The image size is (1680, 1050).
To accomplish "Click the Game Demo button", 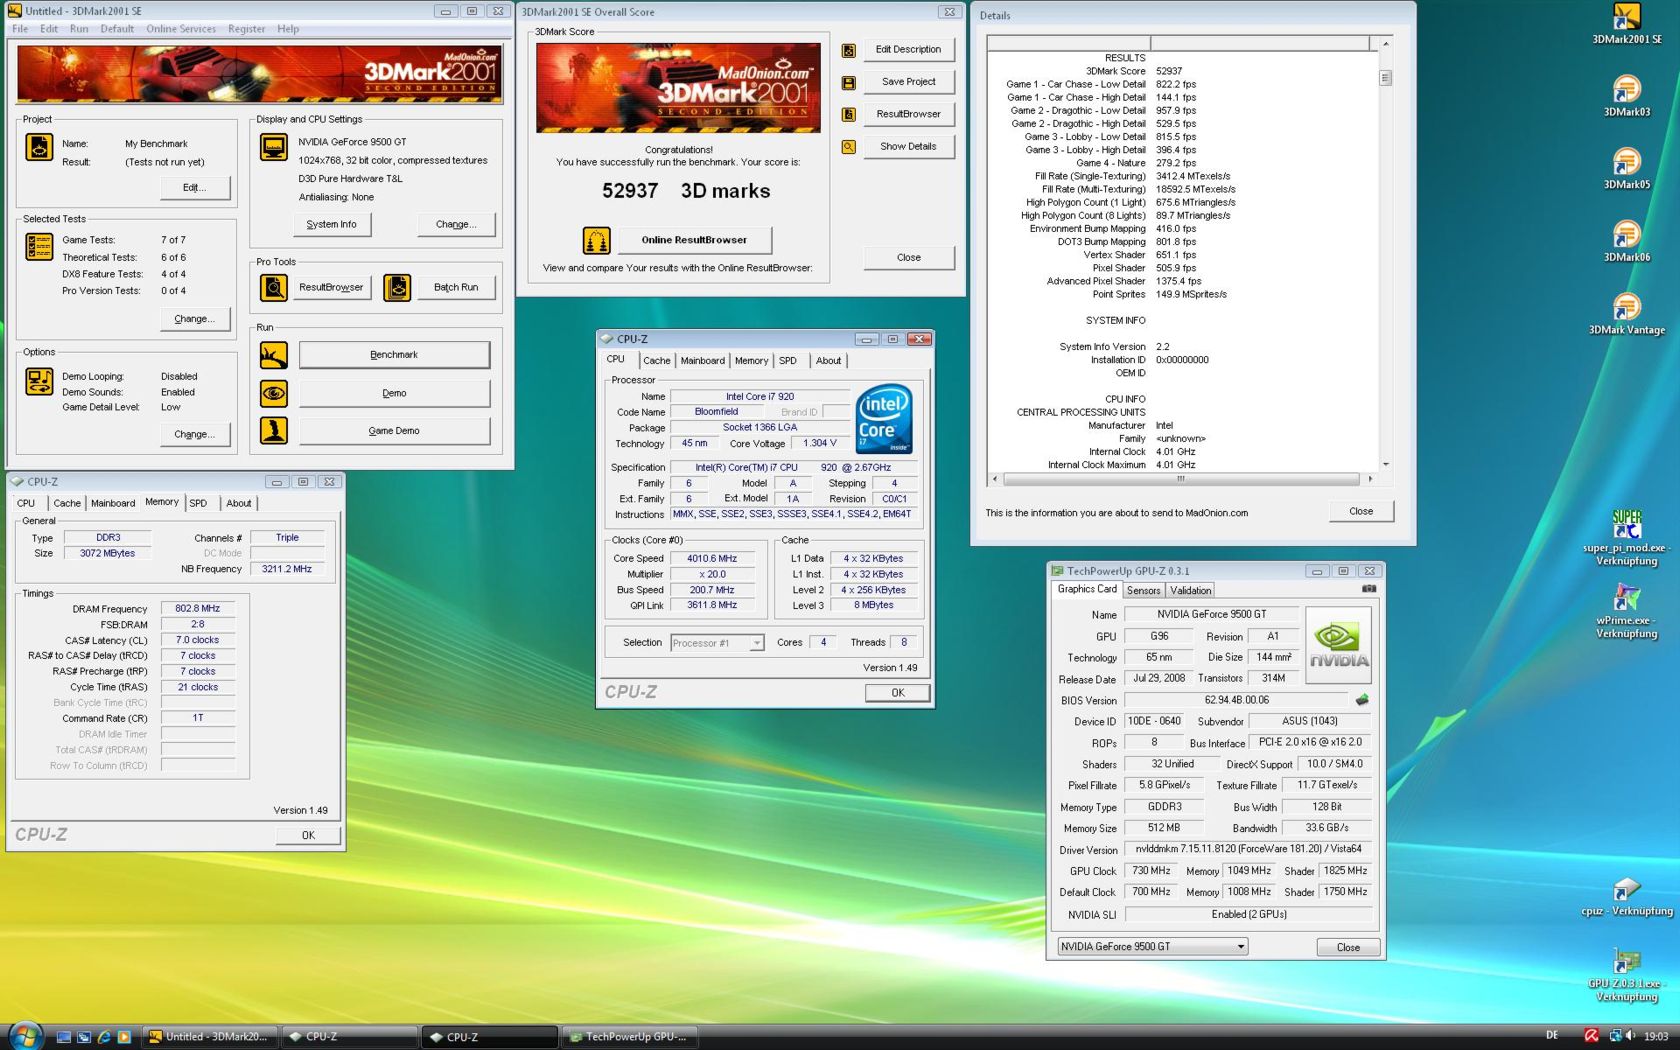I will 394,431.
